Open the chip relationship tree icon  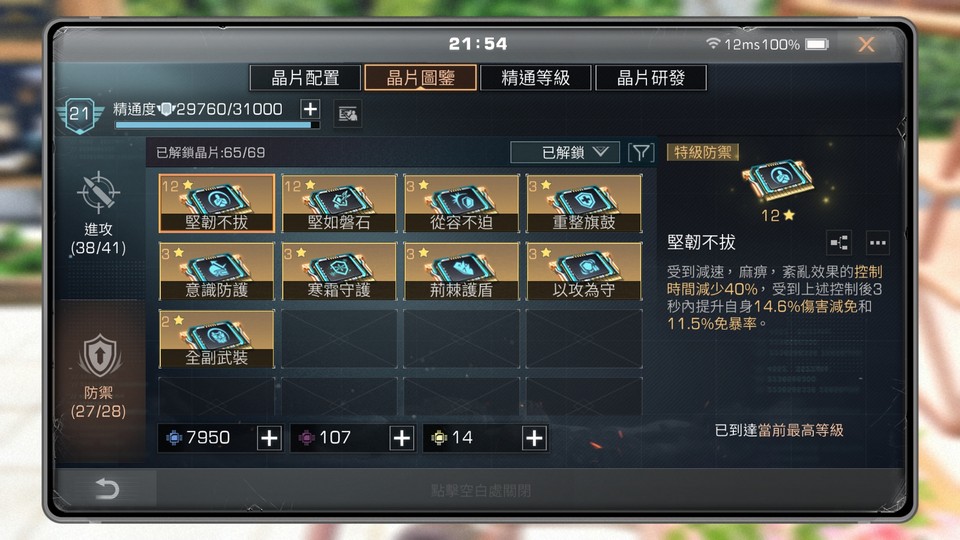839,242
